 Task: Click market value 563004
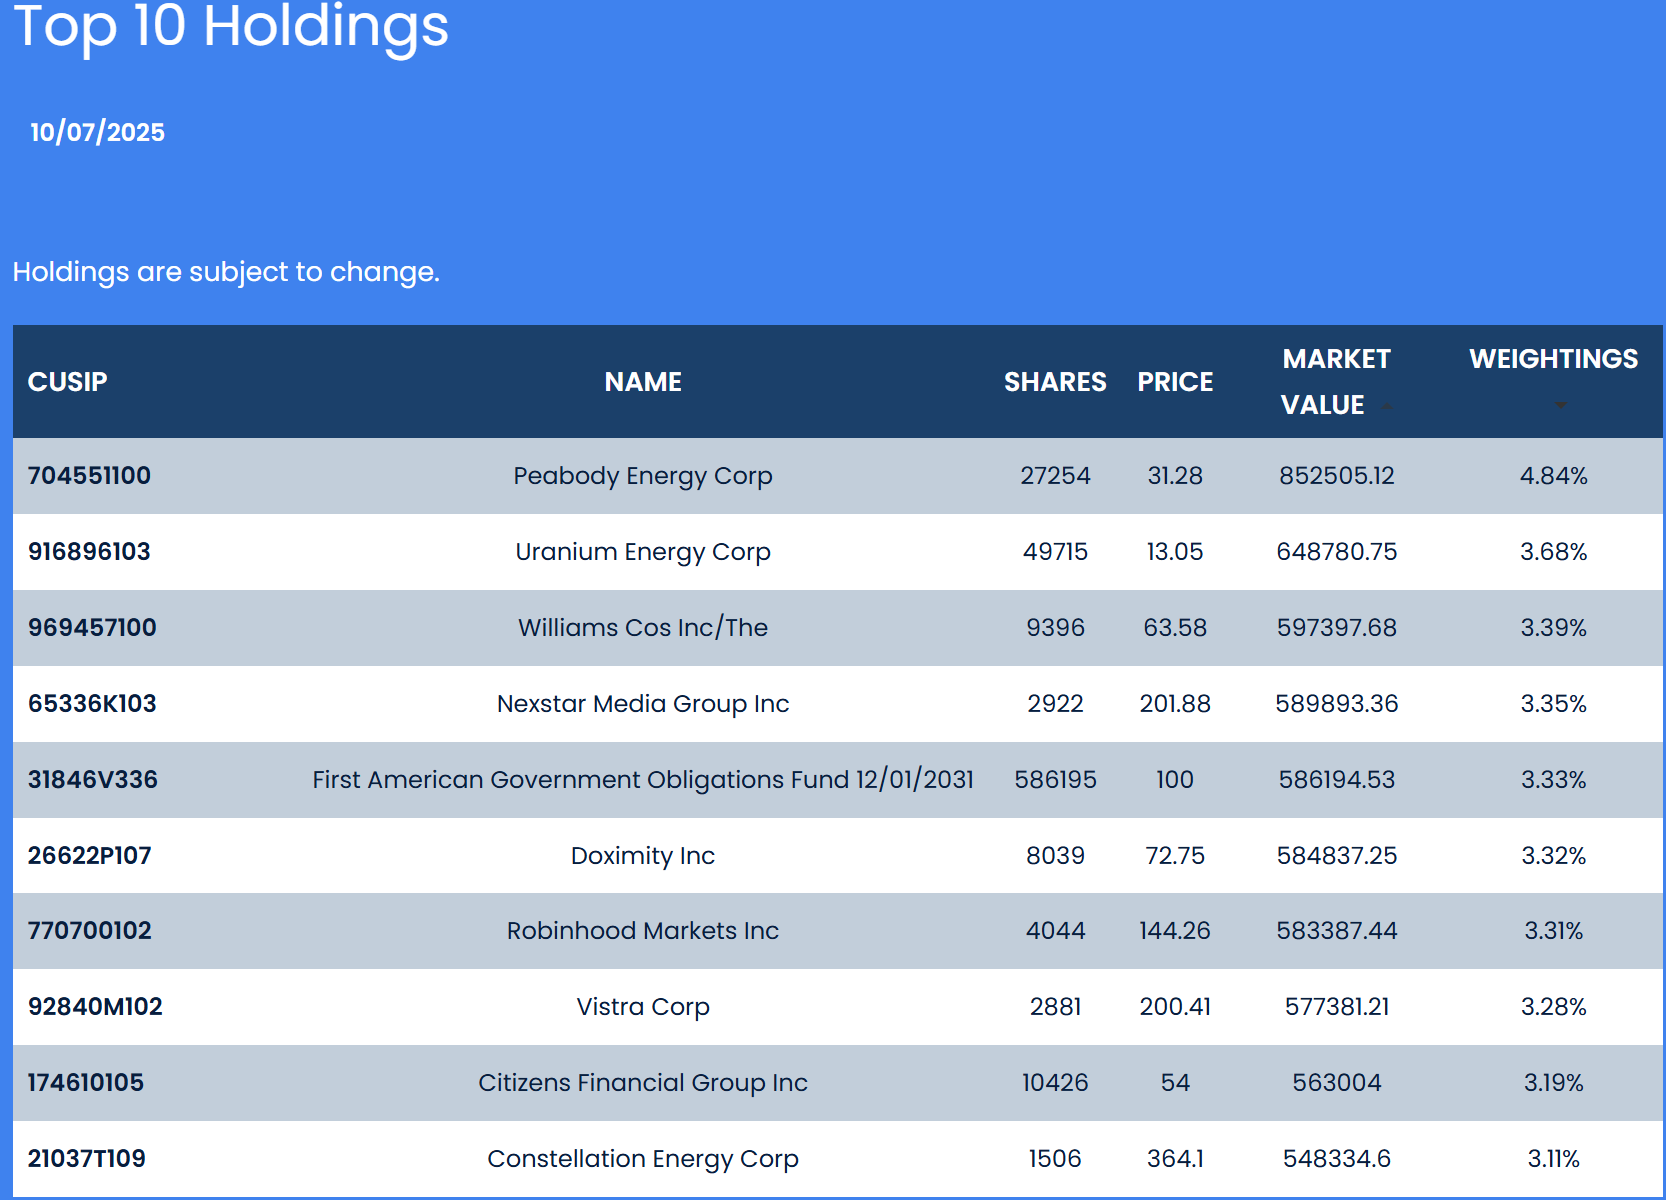coord(1337,1083)
